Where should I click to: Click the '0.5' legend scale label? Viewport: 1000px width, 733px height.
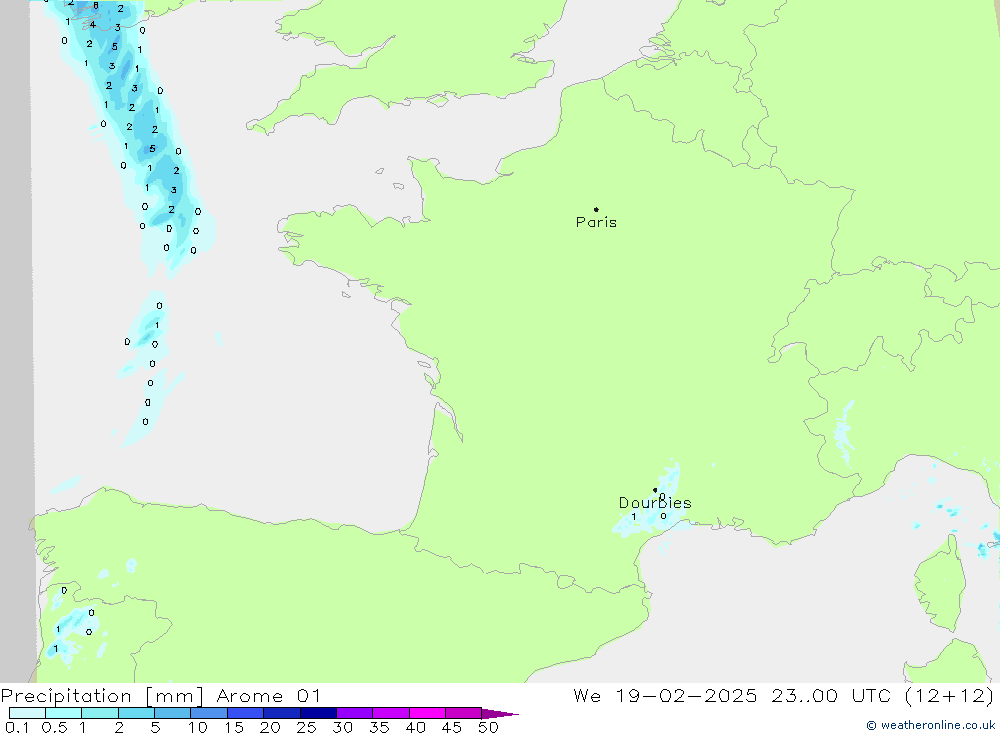pyautogui.click(x=54, y=727)
